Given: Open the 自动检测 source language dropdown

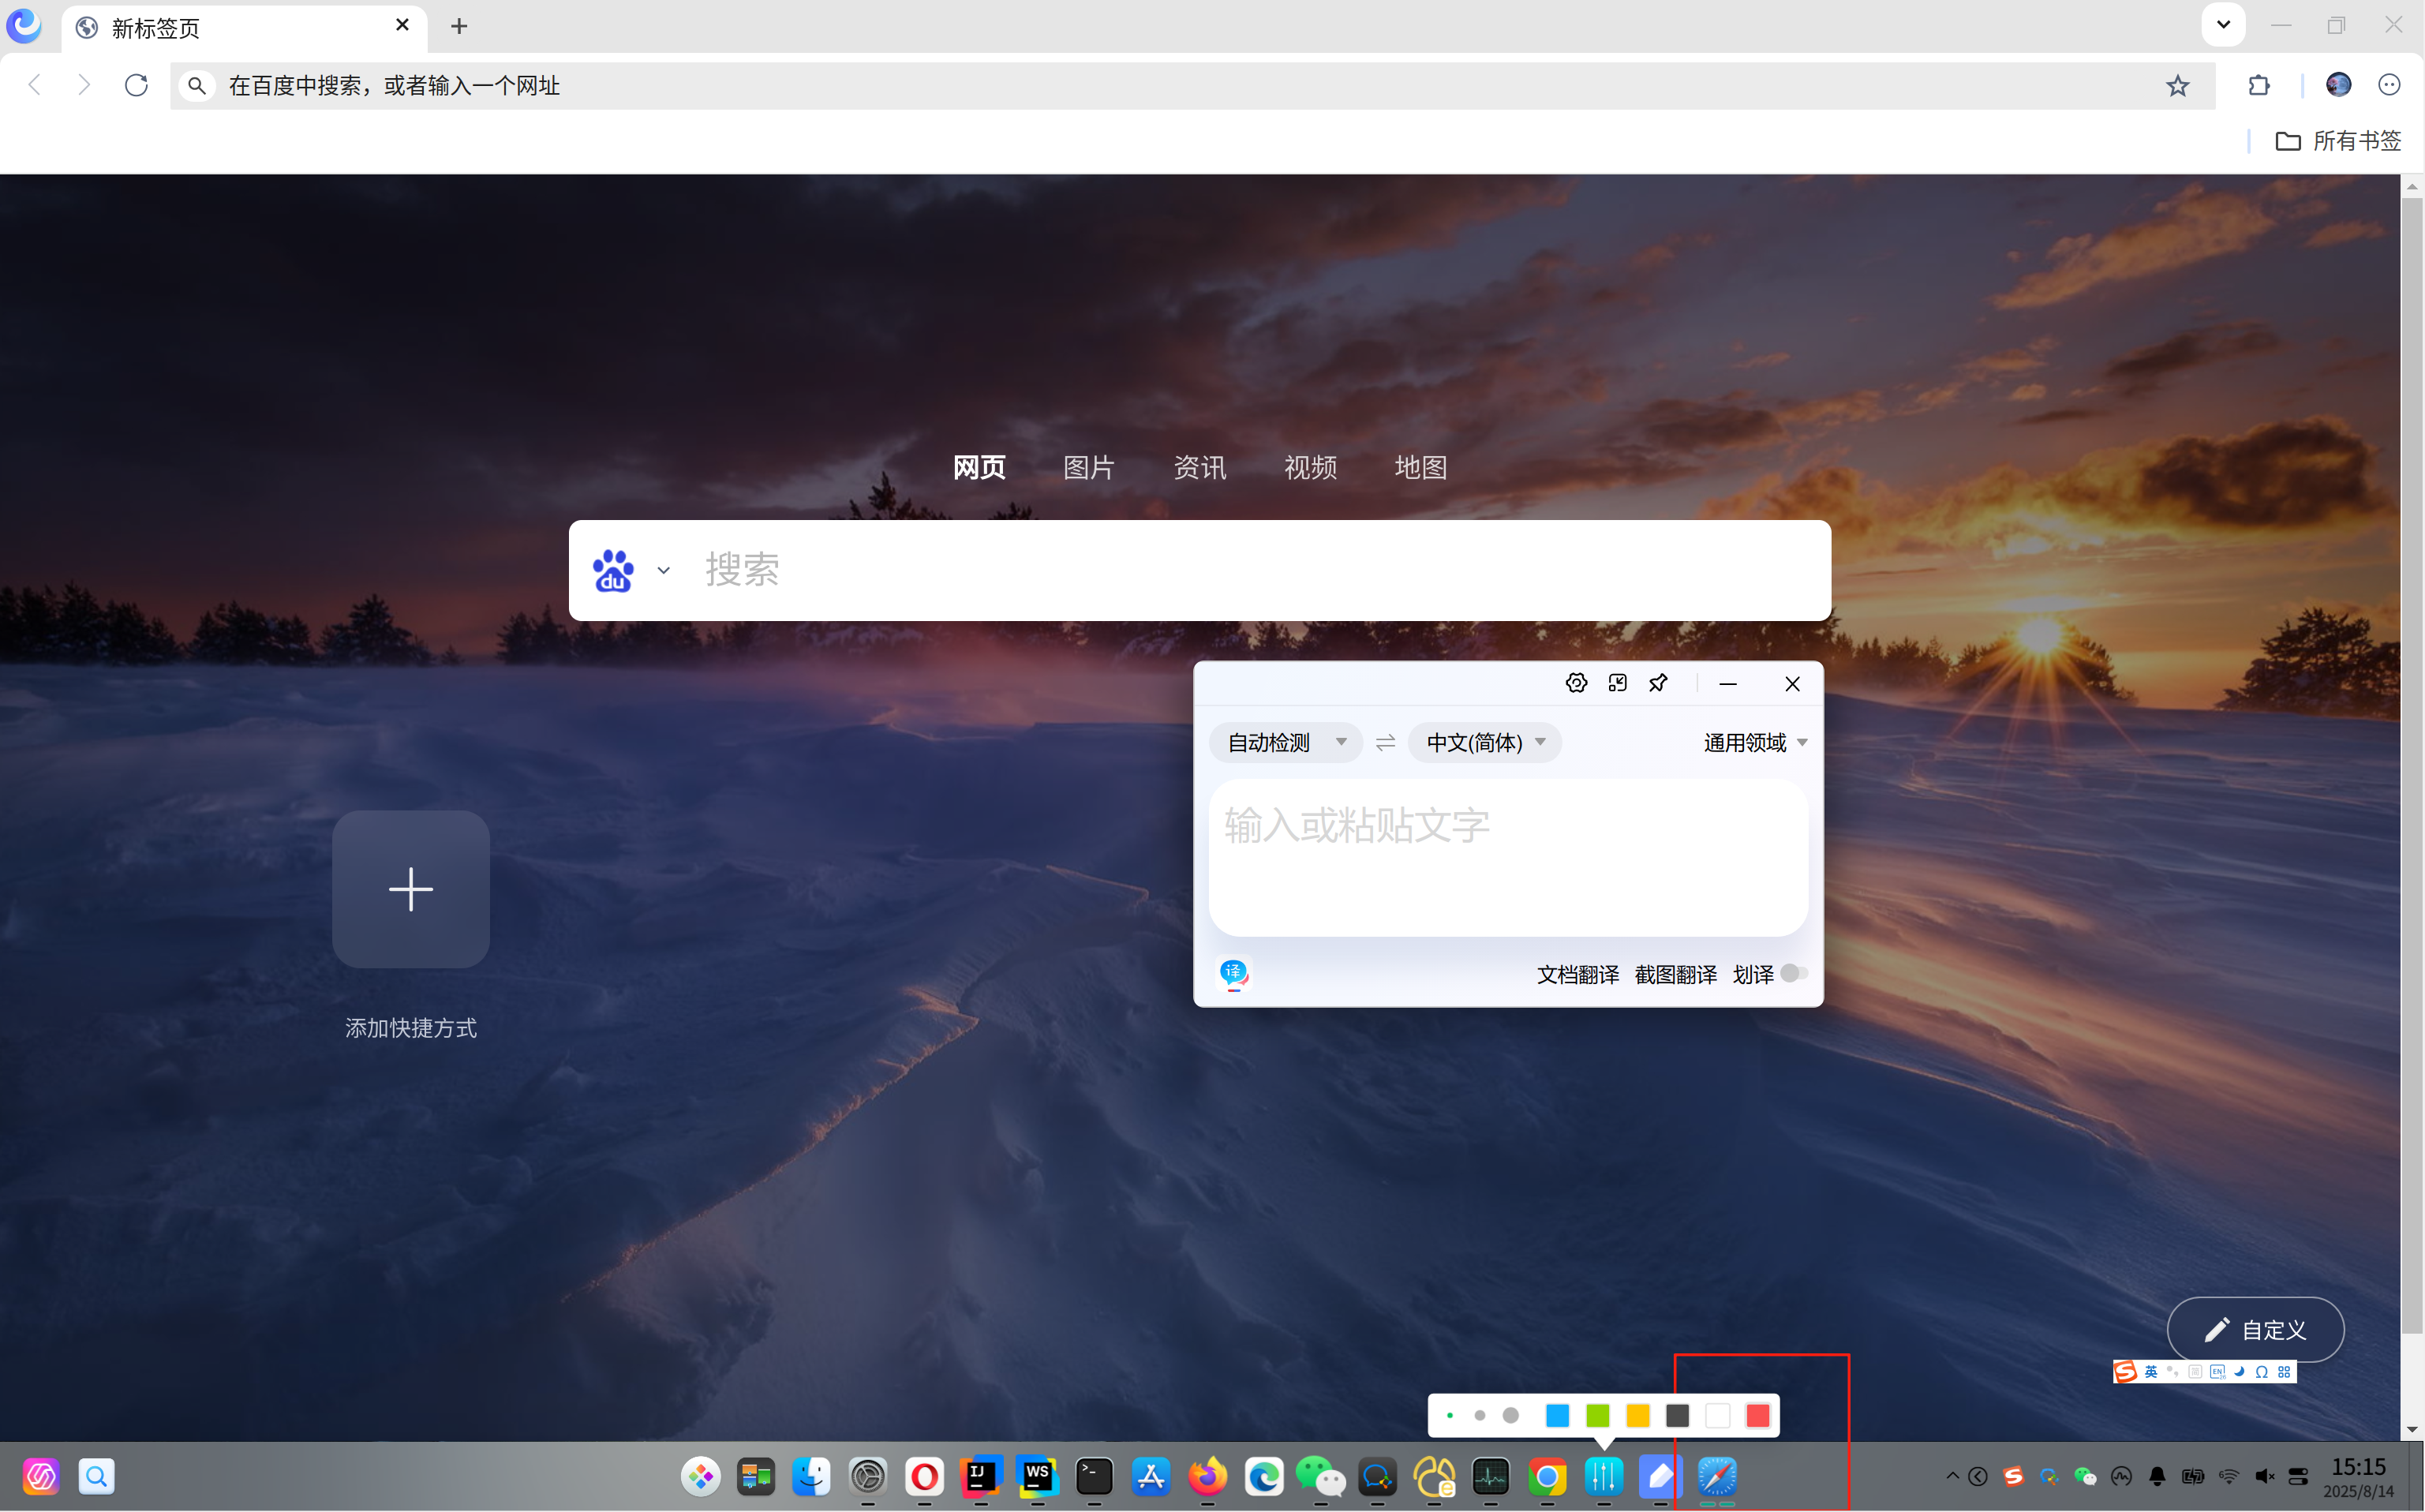Looking at the screenshot, I should tap(1286, 743).
